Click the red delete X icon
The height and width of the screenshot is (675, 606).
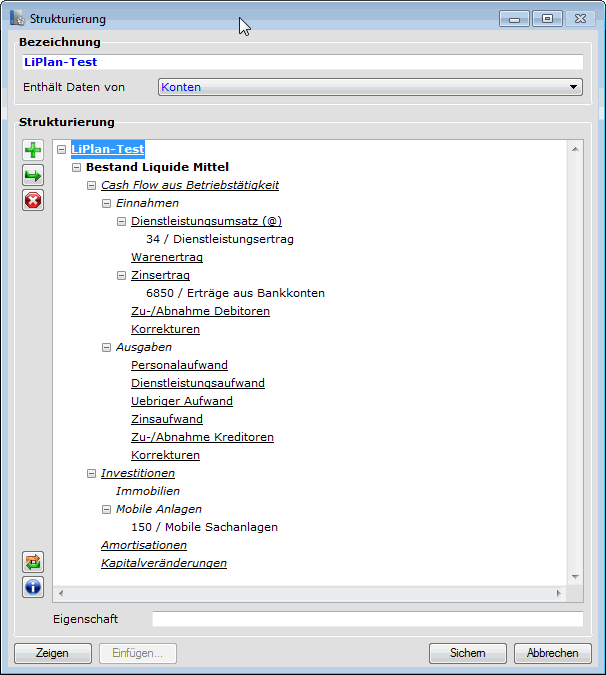point(33,201)
